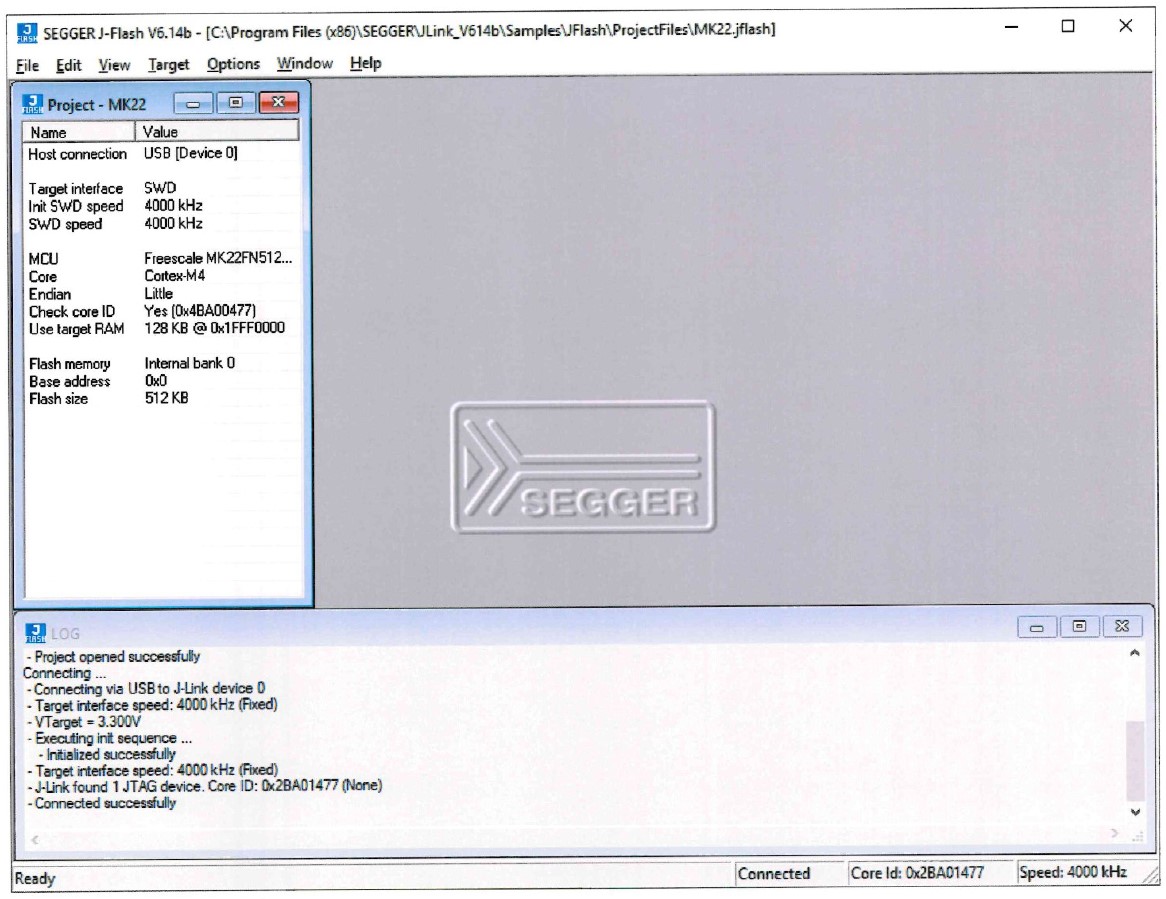Click the SWD target interface value
The width and height of the screenshot is (1166, 899).
tap(160, 188)
